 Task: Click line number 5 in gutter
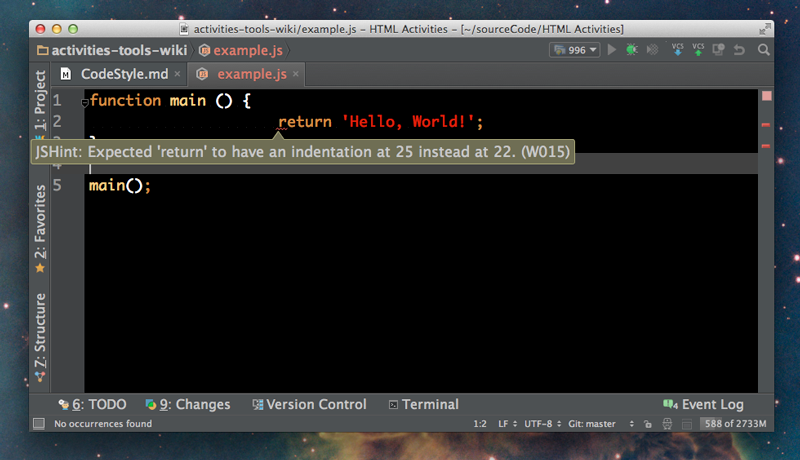57,186
